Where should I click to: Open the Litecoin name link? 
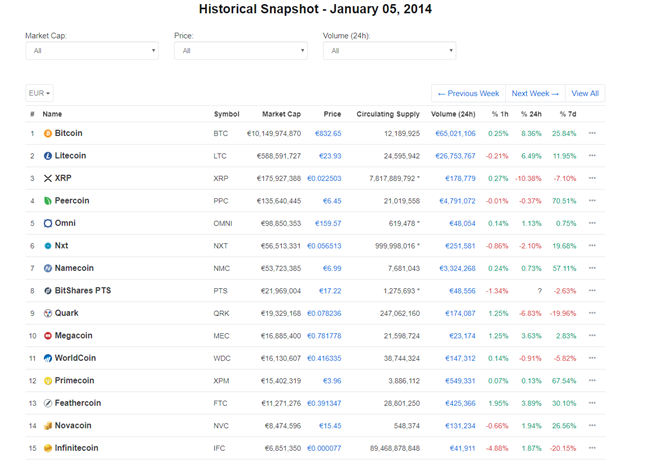point(70,155)
